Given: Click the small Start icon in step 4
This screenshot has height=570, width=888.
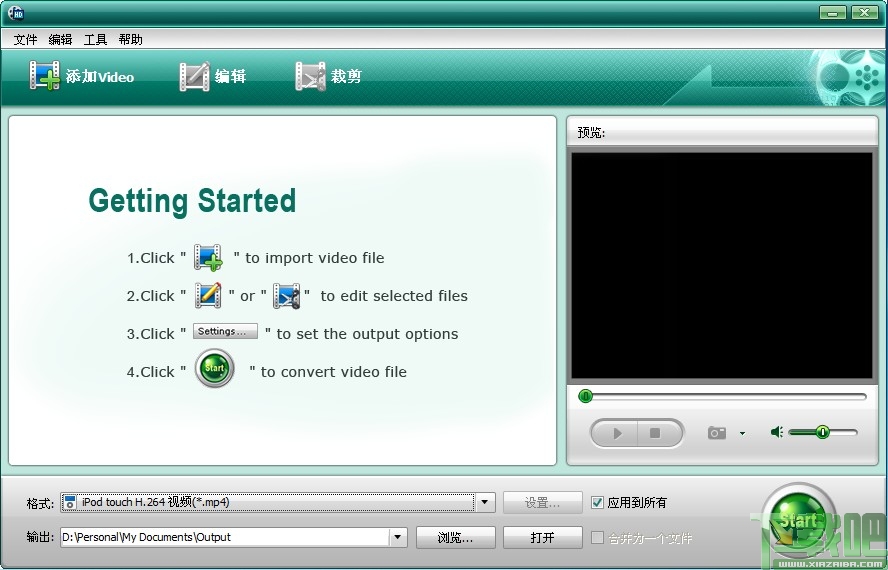Looking at the screenshot, I should pyautogui.click(x=215, y=368).
